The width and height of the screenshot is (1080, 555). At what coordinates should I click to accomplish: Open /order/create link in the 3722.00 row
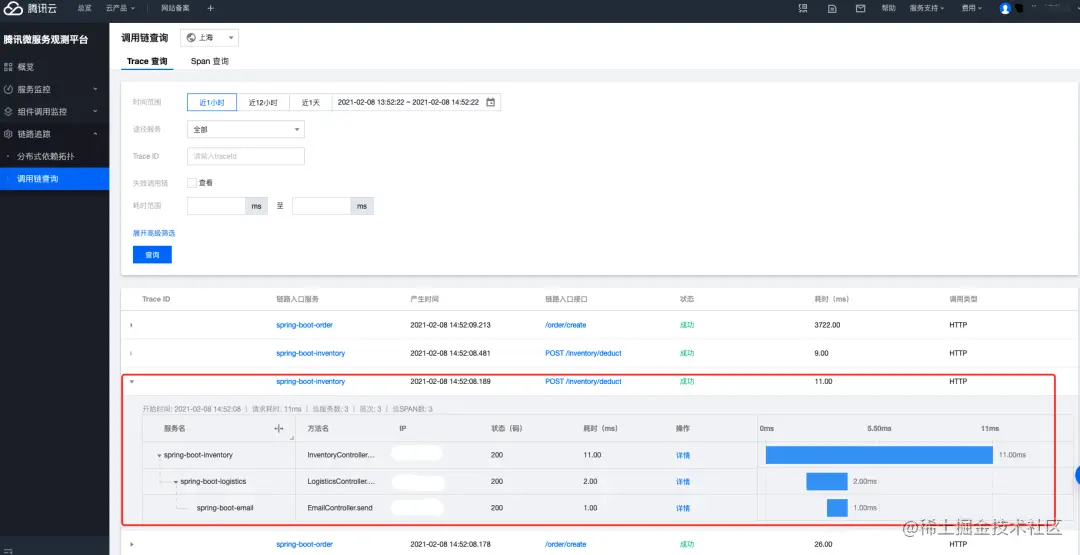tap(565, 325)
